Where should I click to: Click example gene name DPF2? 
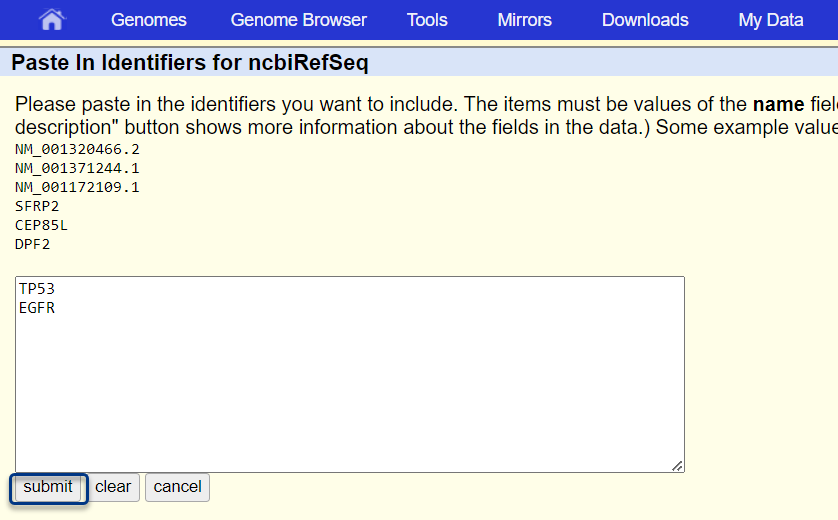click(x=32, y=244)
